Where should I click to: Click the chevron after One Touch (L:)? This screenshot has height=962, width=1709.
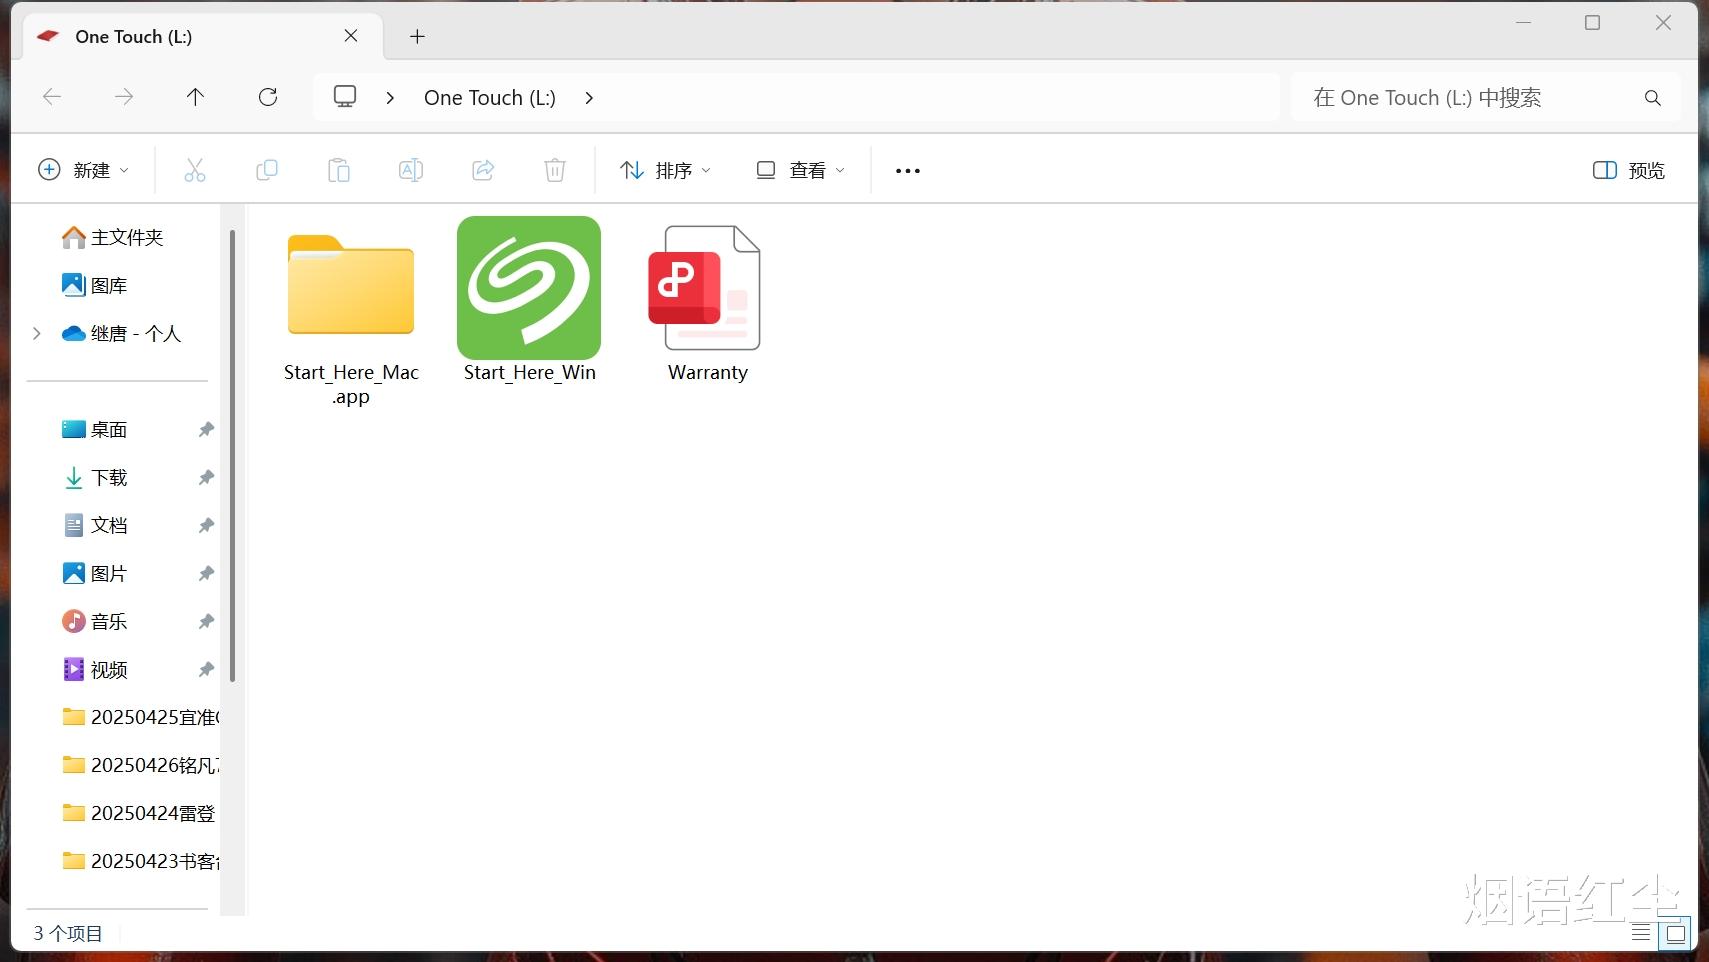589,98
